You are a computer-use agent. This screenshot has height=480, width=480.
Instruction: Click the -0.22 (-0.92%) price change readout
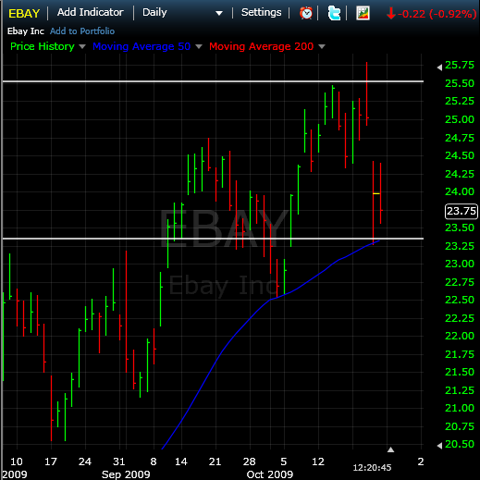432,14
